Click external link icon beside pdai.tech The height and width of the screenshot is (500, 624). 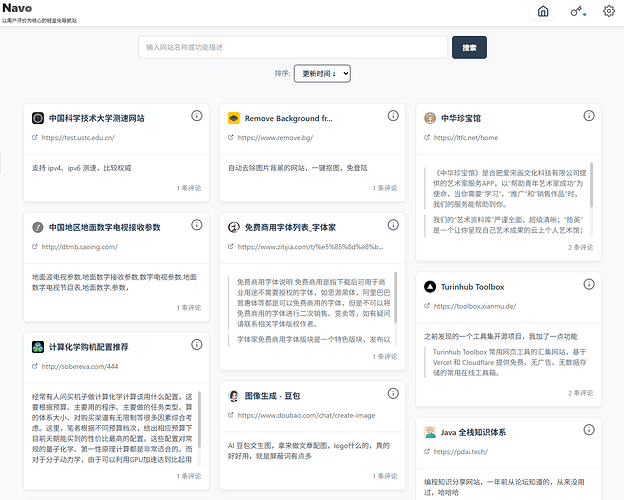(427, 451)
